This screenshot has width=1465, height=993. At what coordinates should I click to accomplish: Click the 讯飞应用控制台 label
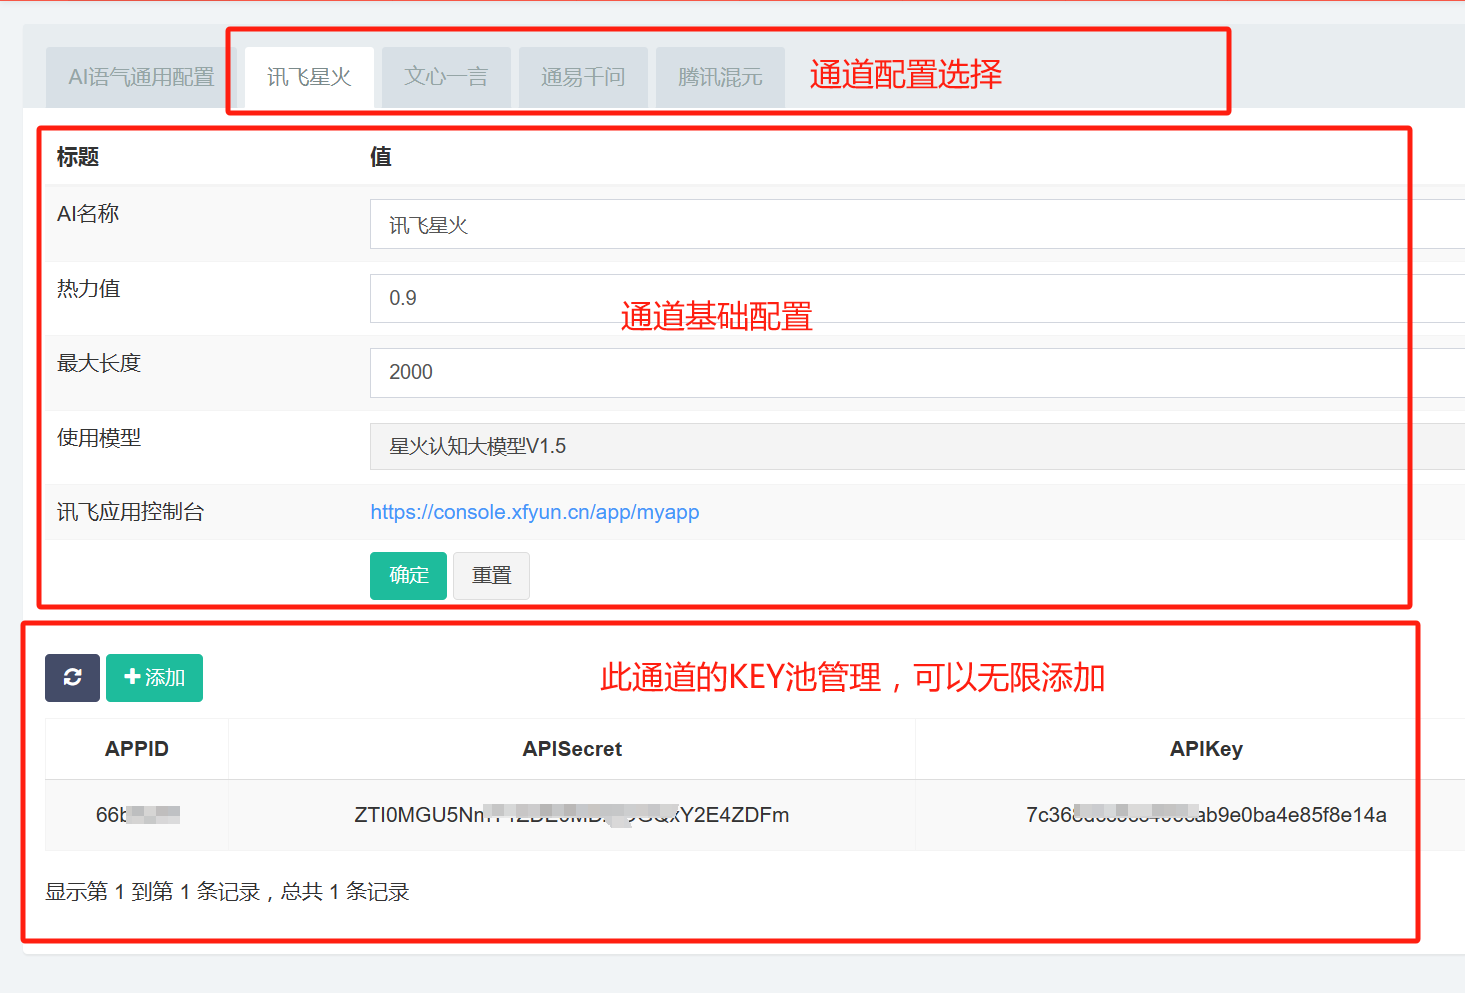(130, 512)
